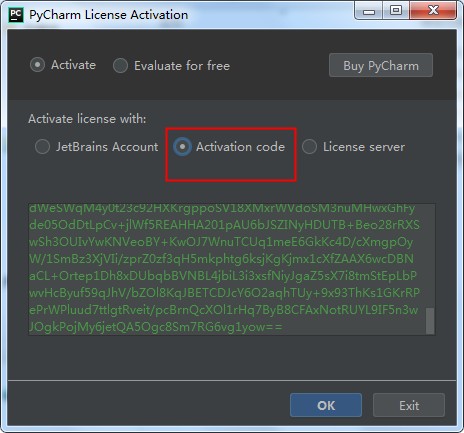This screenshot has height=433, width=464.
Task: Minimize the License Activation window
Action: (369, 11)
